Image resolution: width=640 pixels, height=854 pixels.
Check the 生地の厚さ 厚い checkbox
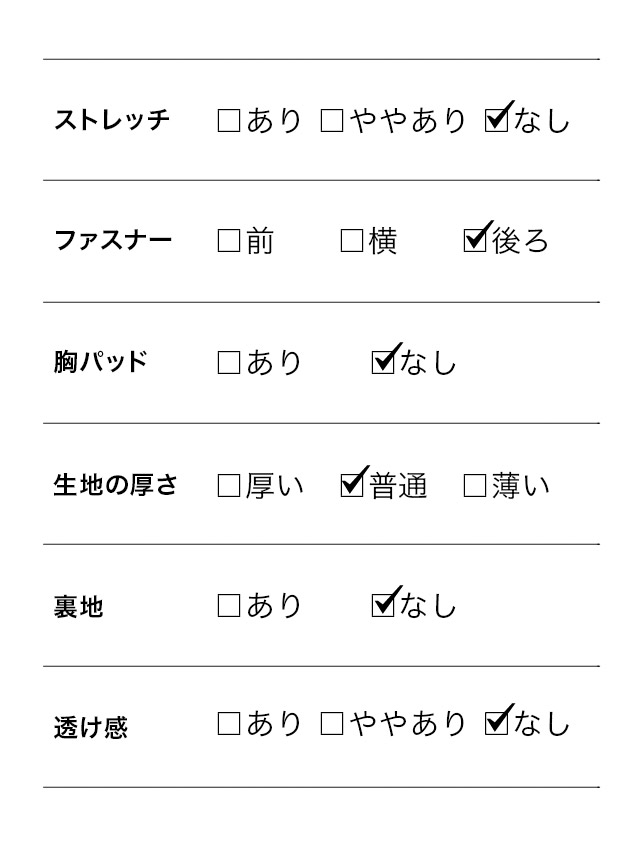point(229,486)
